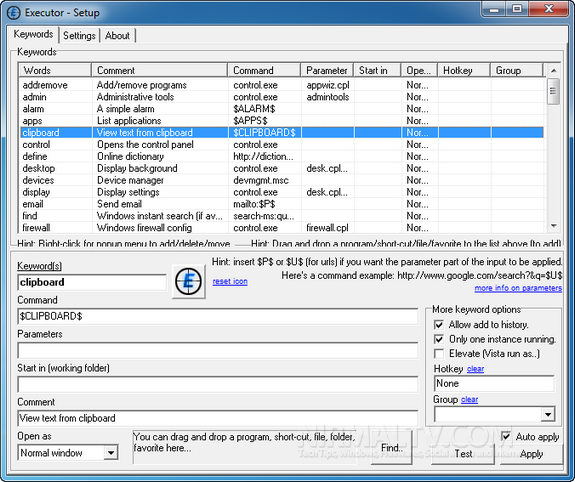The height and width of the screenshot is (482, 575).
Task: Click the mailto:$P$ command cell
Action: [x=254, y=204]
